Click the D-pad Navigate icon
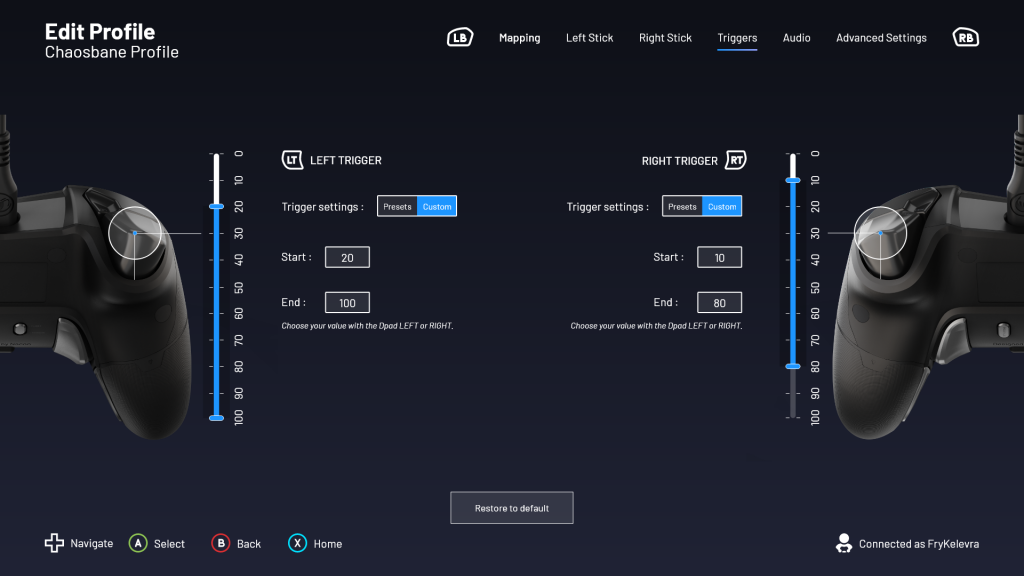The height and width of the screenshot is (576, 1024). click(54, 543)
